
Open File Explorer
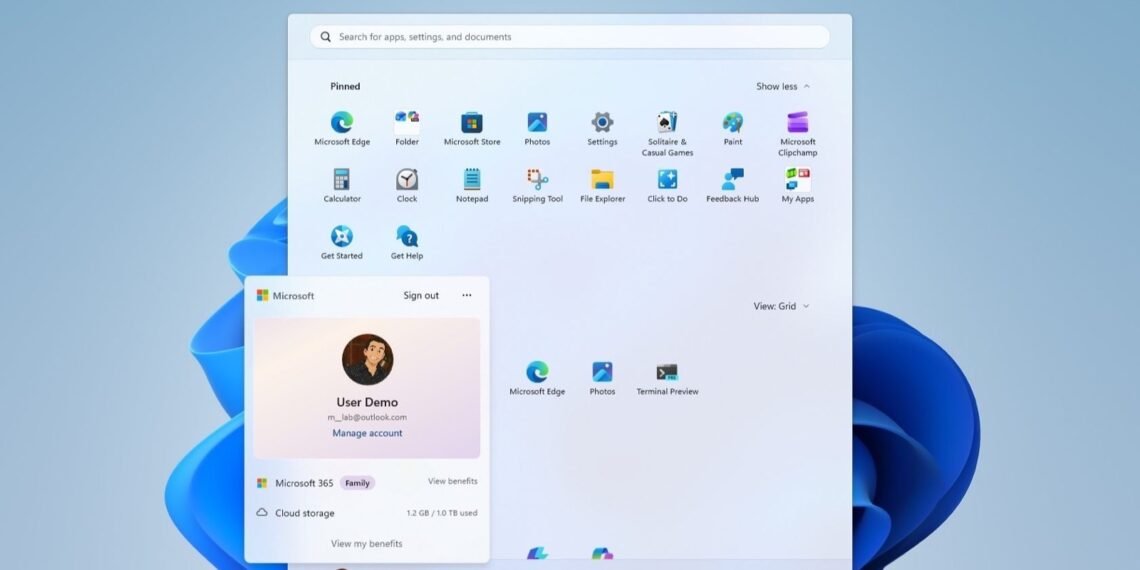(602, 185)
